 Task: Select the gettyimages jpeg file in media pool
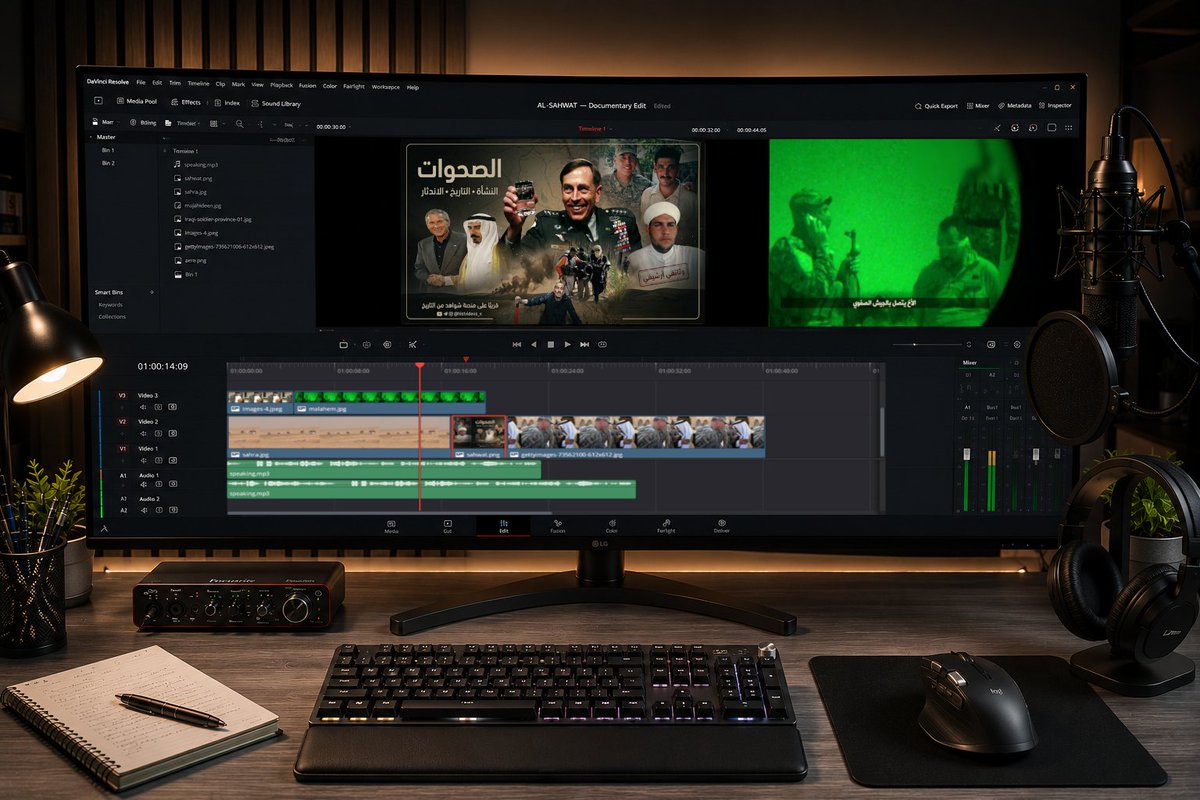[224, 246]
